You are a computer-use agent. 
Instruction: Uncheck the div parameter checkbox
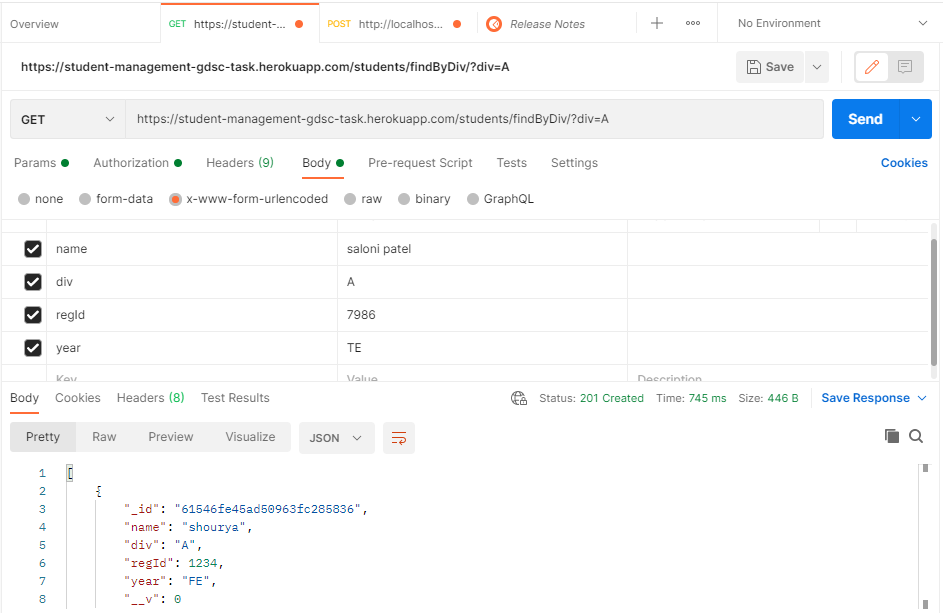coord(33,282)
